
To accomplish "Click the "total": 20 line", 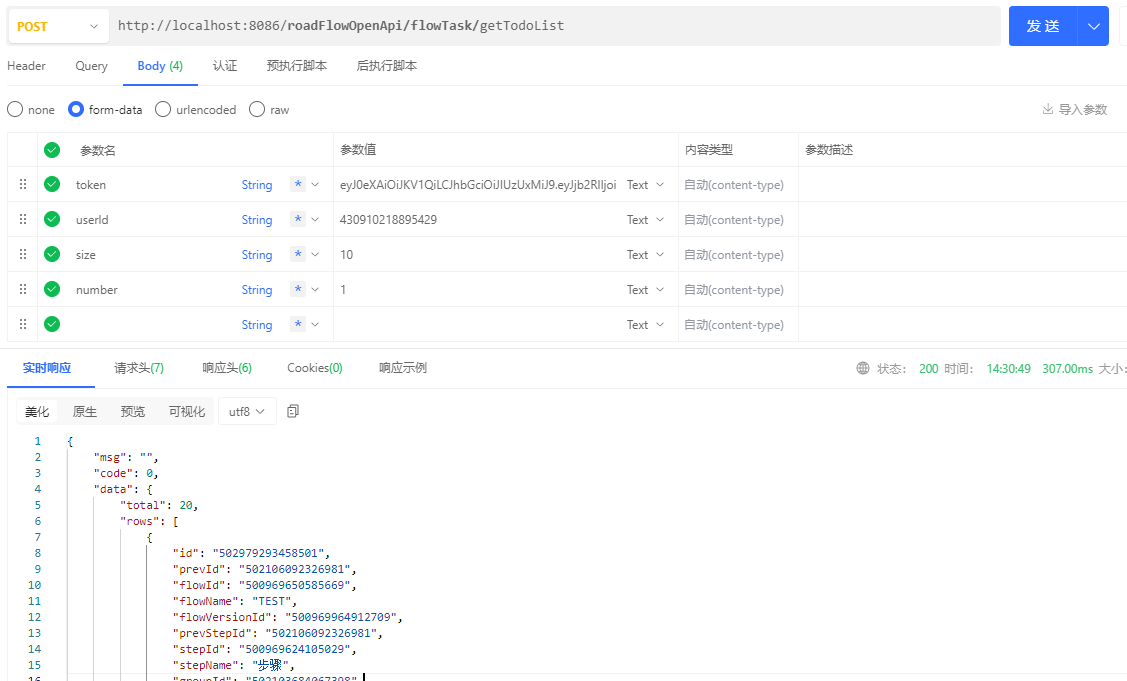I will [x=159, y=506].
